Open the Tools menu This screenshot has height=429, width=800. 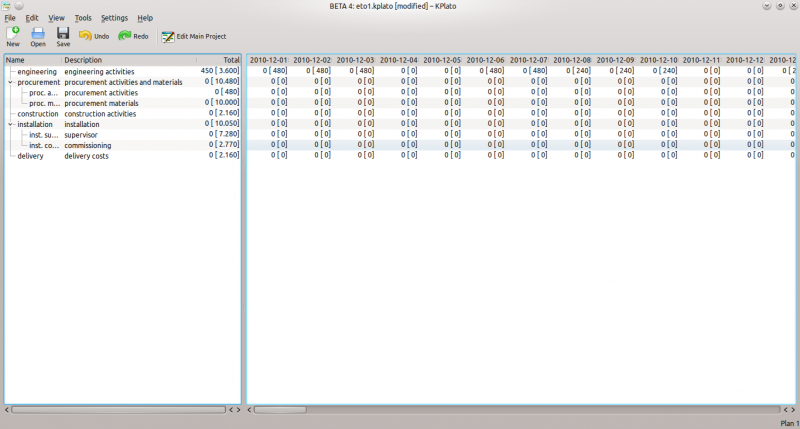83,18
